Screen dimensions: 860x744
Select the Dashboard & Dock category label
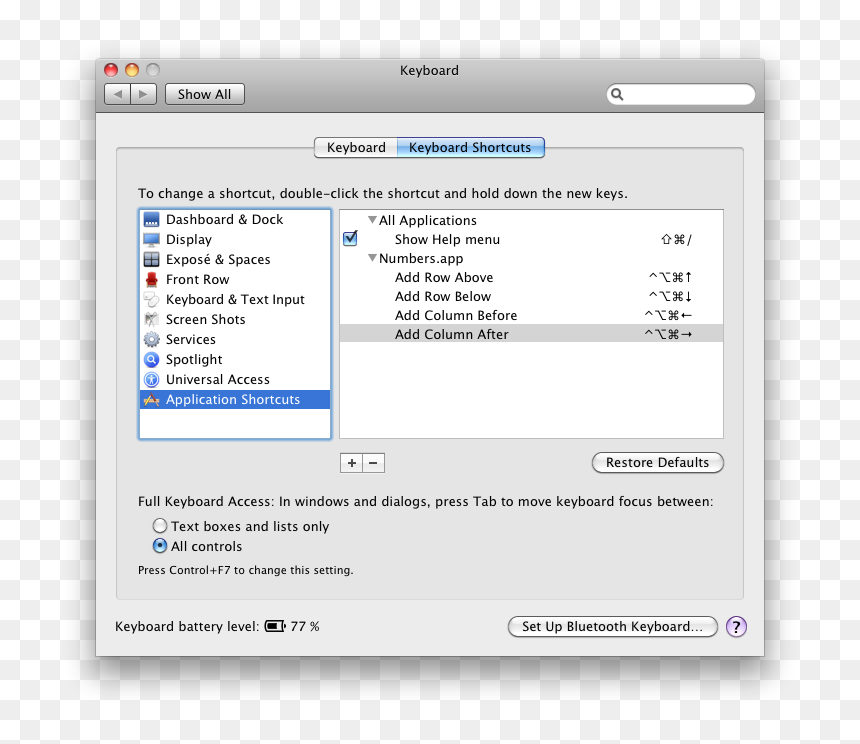(224, 219)
